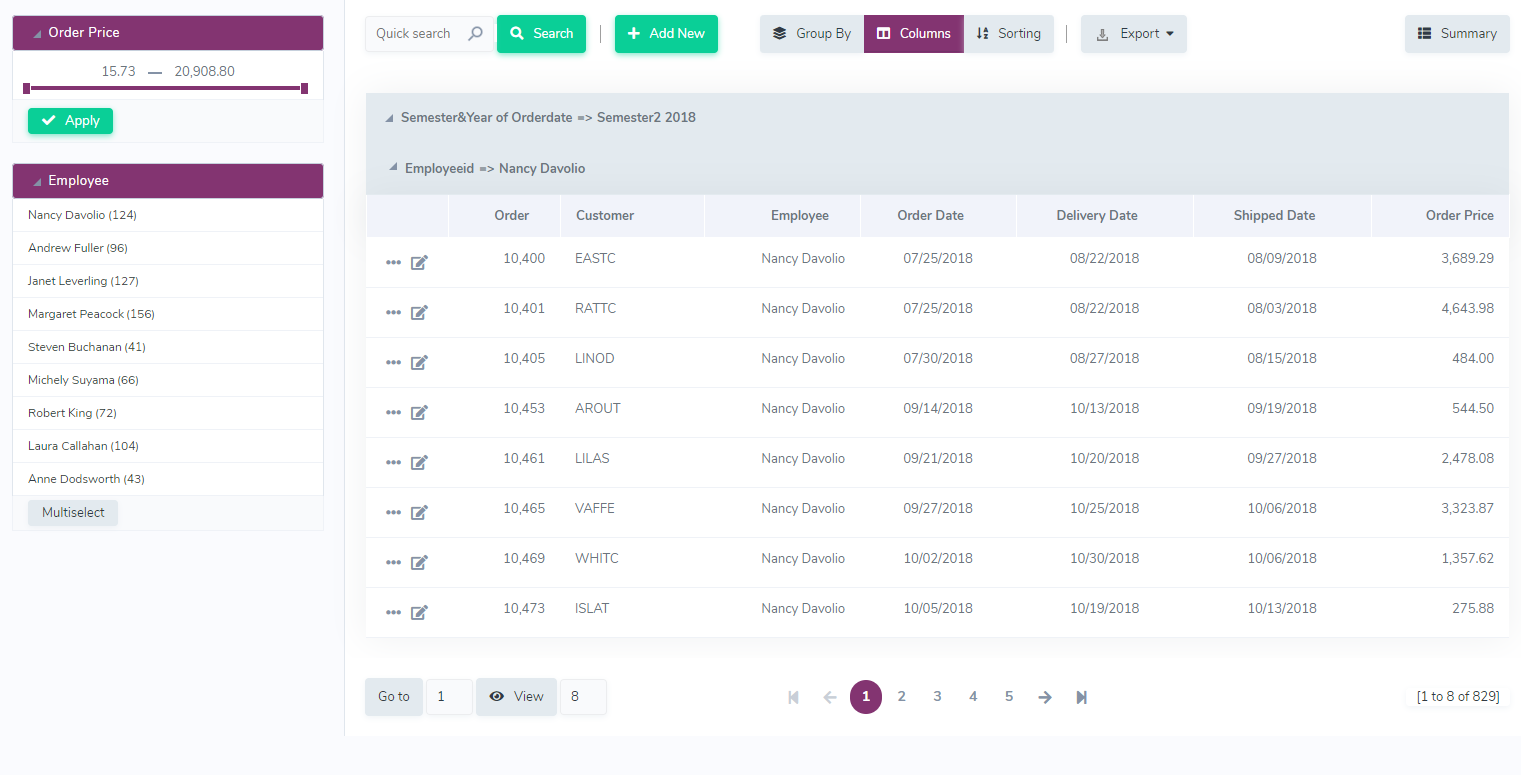The image size is (1521, 775).
Task: Click the View rows button
Action: pyautogui.click(x=516, y=697)
